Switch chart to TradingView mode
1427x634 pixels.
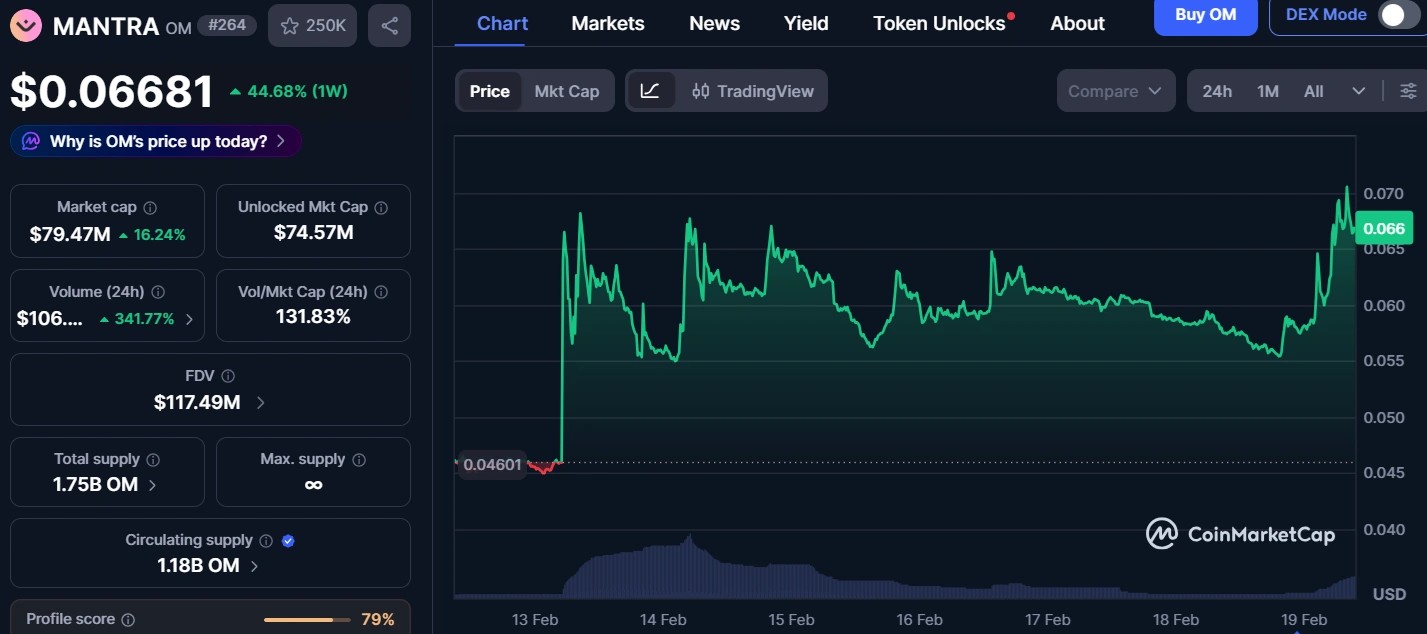tap(754, 91)
